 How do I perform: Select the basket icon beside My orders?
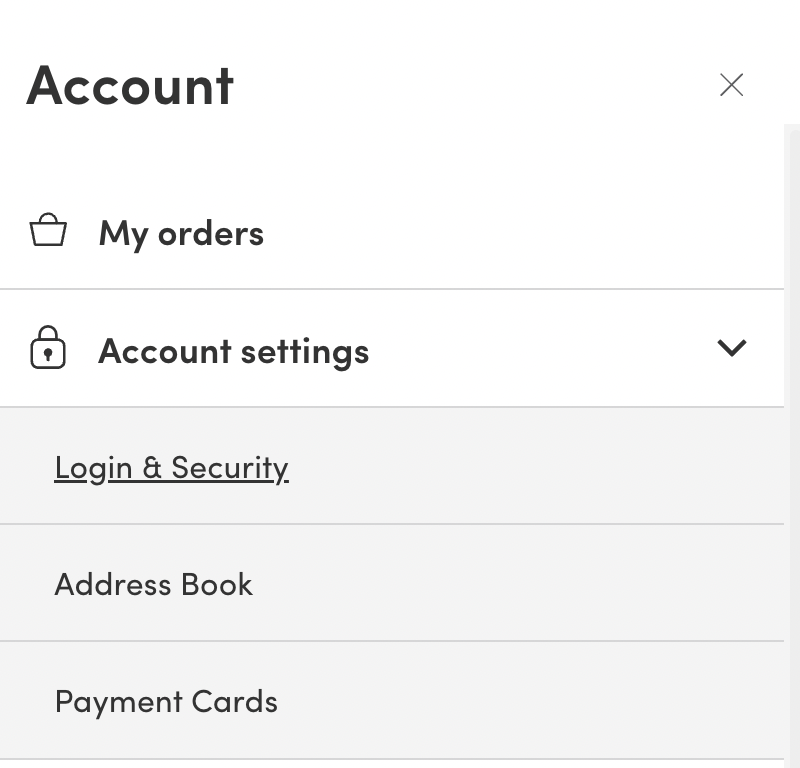48,231
